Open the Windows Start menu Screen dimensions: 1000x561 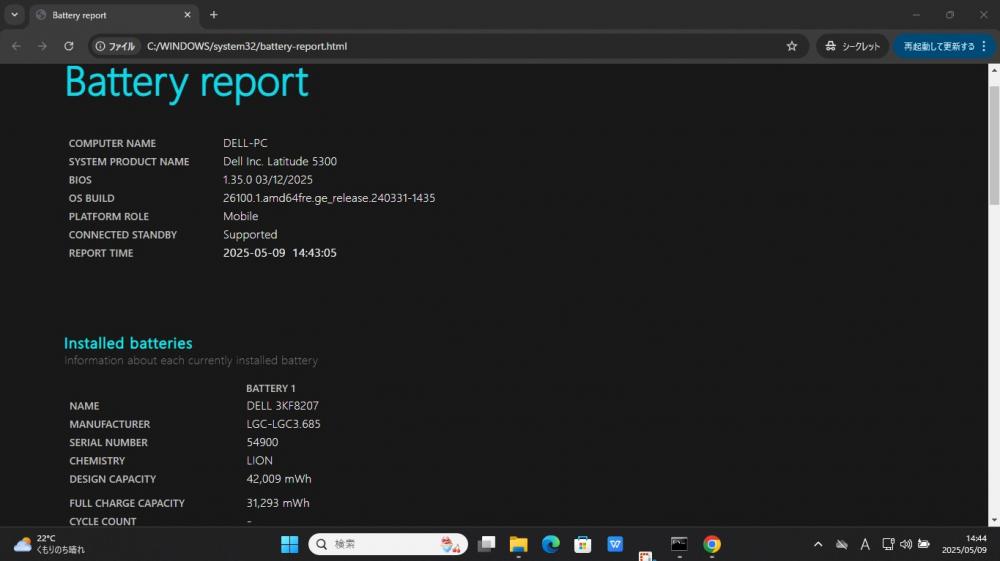(x=290, y=544)
